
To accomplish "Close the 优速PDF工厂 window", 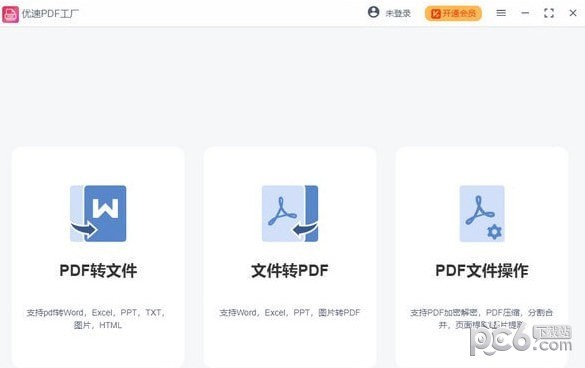I will tap(573, 13).
